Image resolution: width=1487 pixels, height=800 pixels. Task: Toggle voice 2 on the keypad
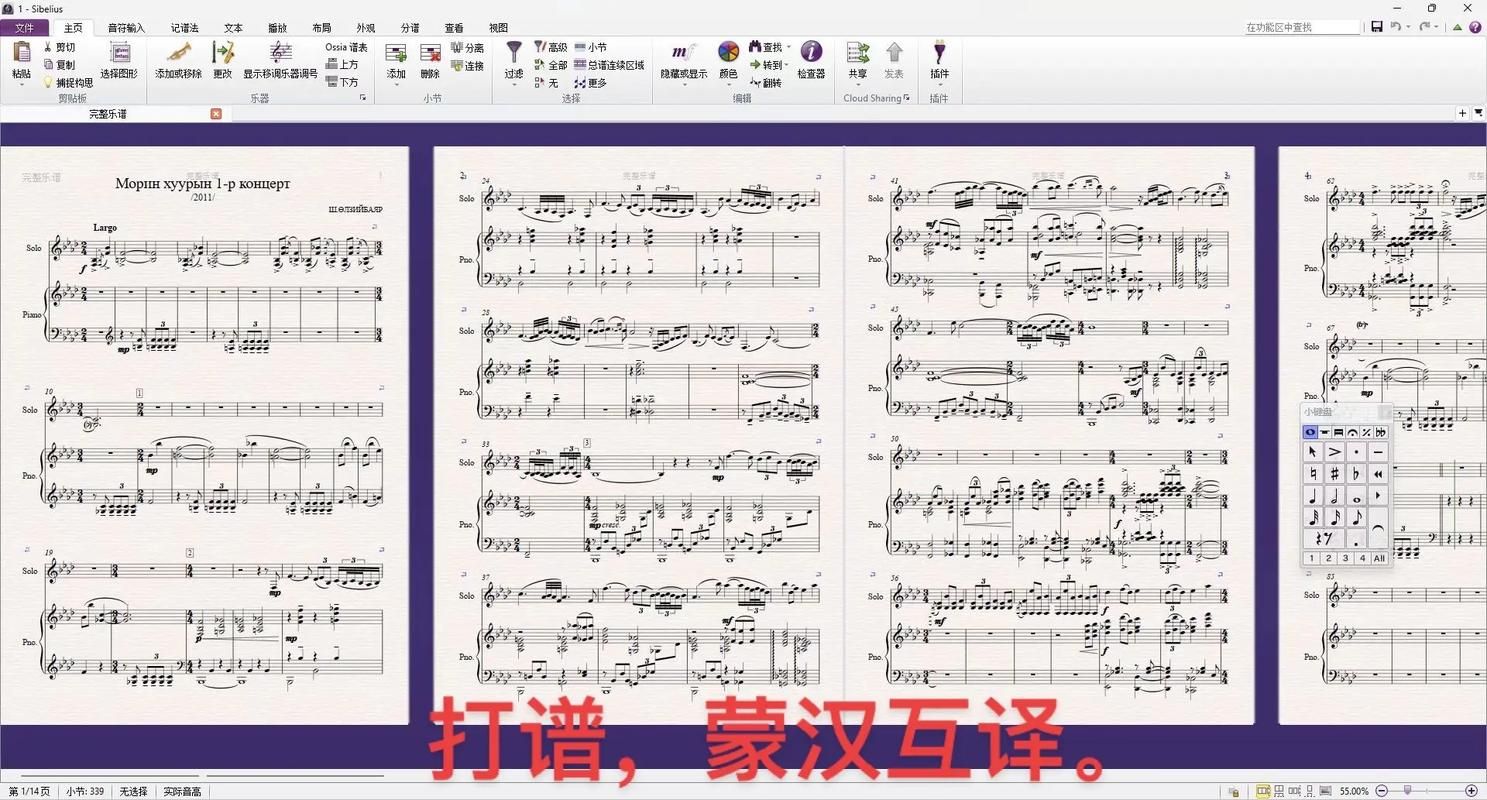1328,558
